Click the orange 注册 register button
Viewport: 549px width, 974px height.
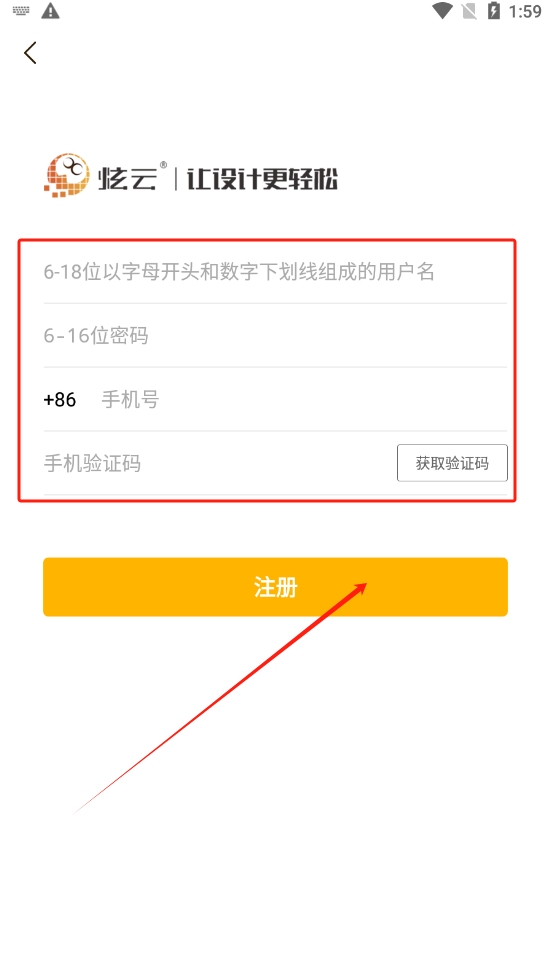coord(275,587)
